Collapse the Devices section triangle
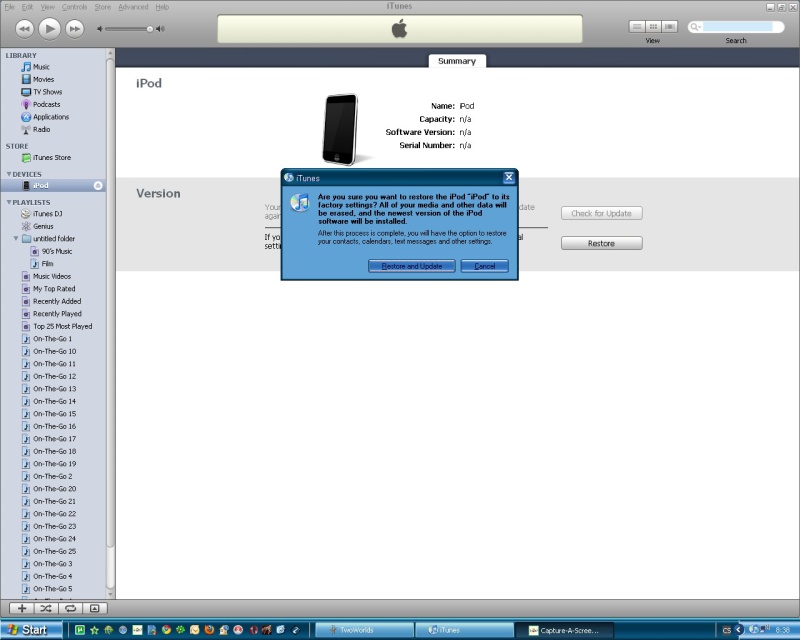The height and width of the screenshot is (640, 800). (x=9, y=174)
